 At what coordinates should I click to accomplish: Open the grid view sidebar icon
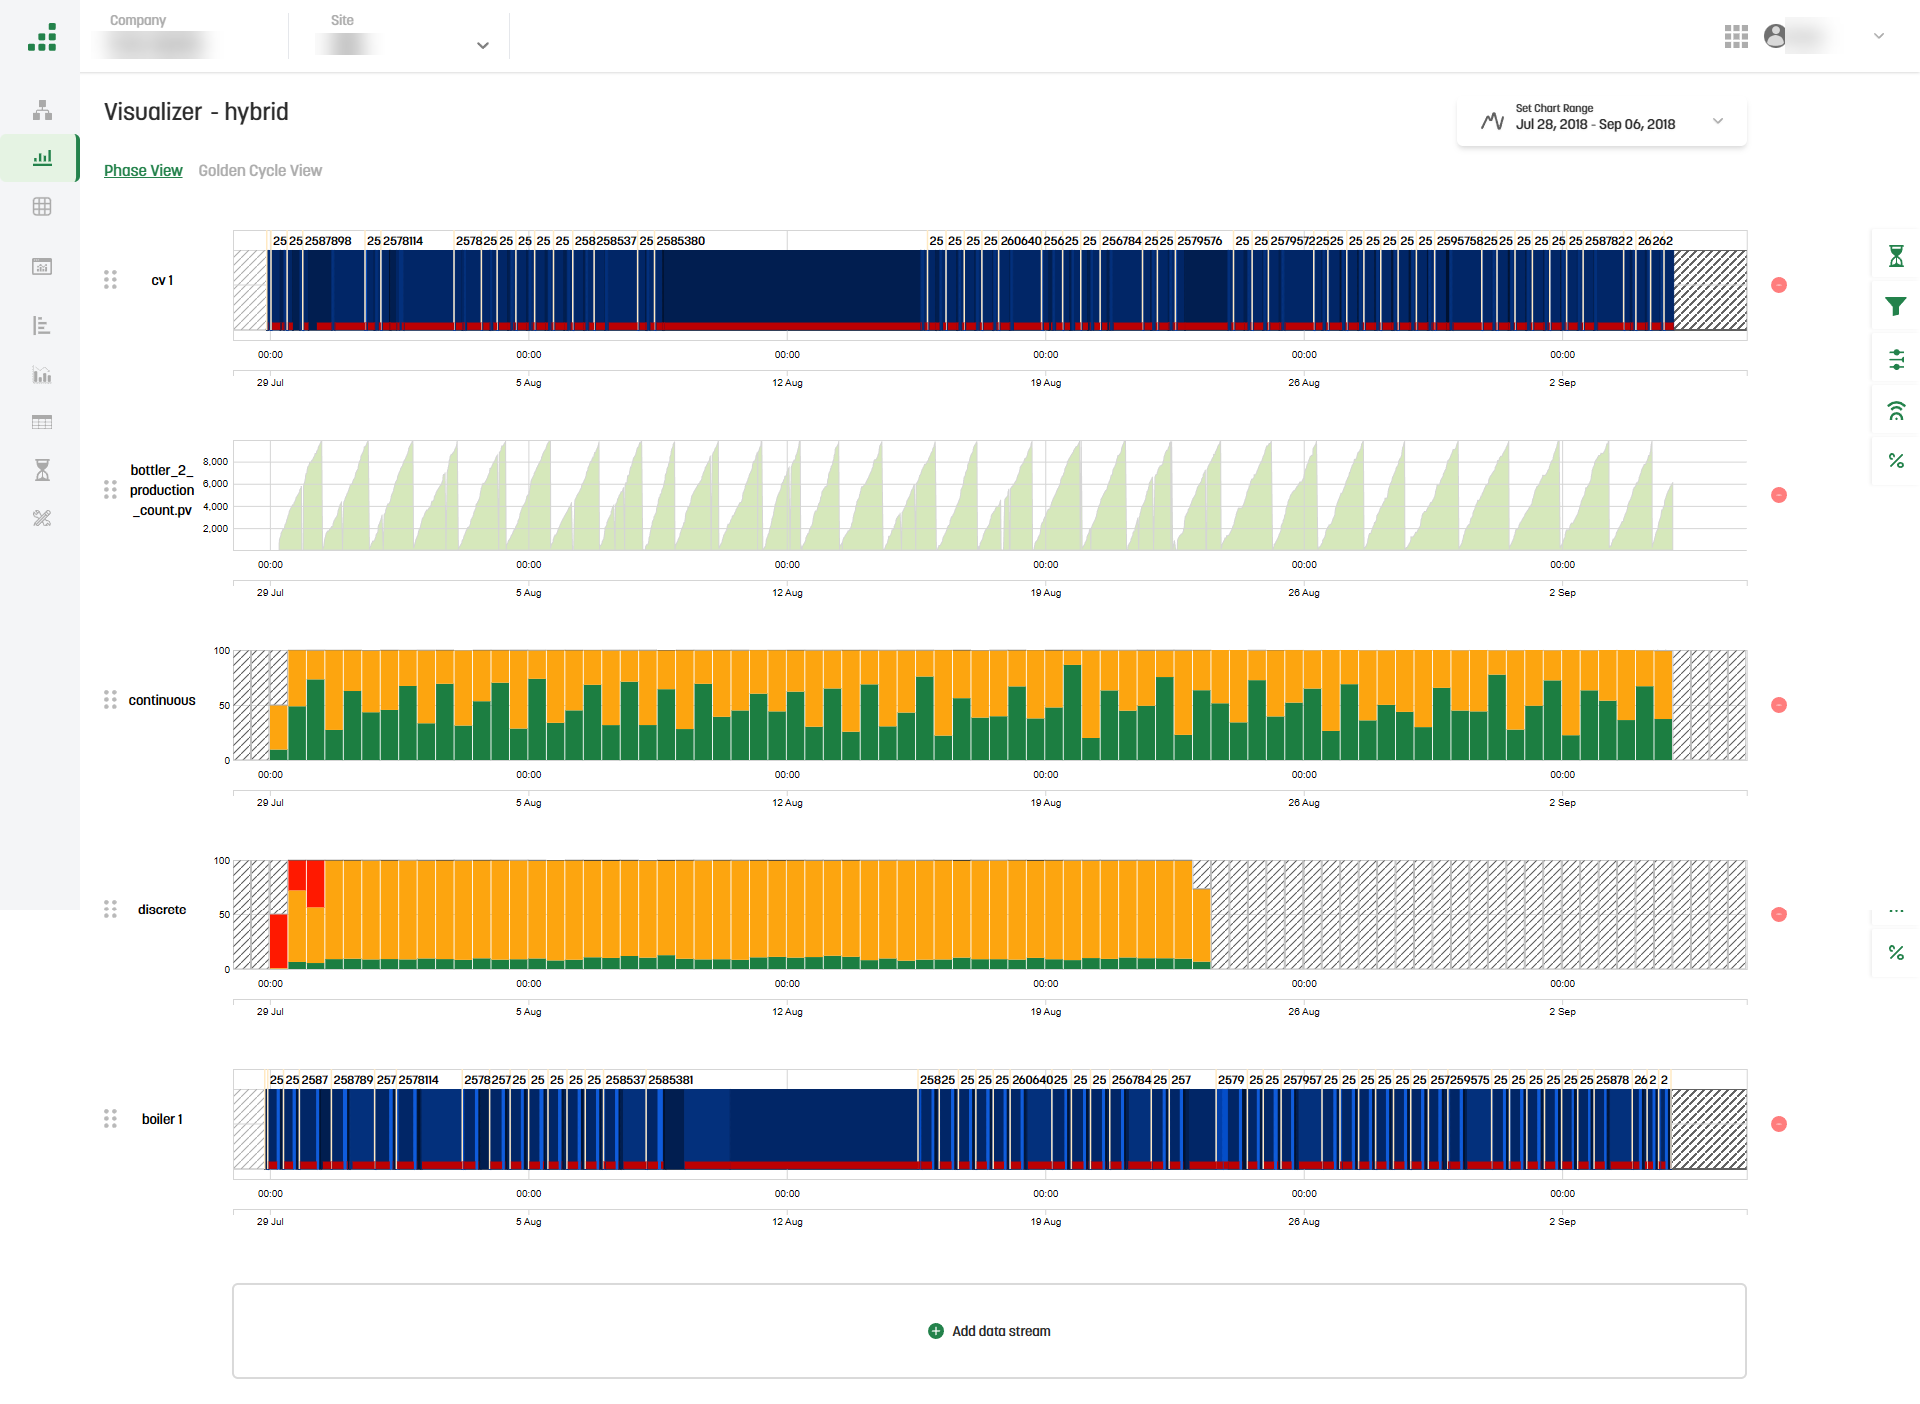click(x=42, y=207)
